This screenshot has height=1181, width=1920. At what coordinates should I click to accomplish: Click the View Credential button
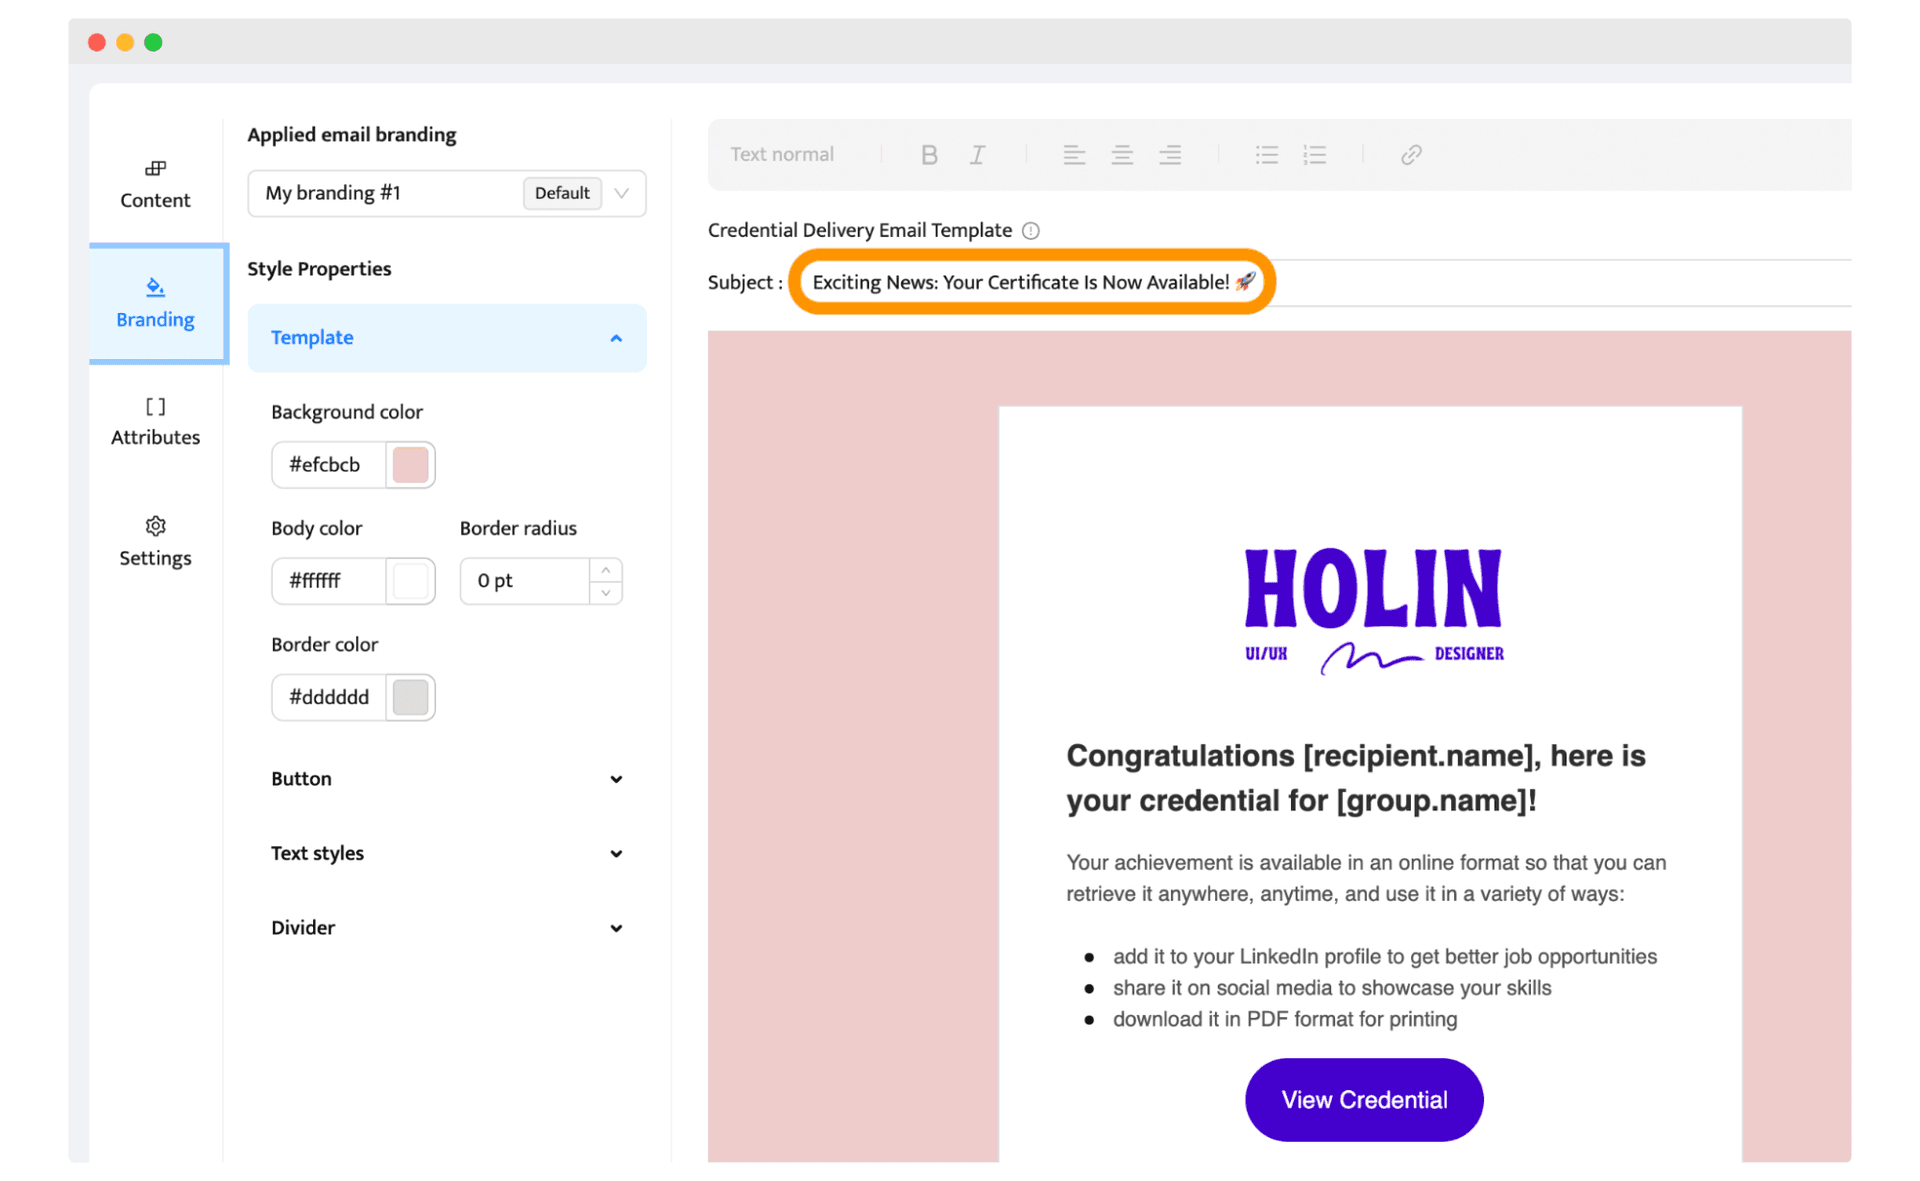(1363, 1099)
